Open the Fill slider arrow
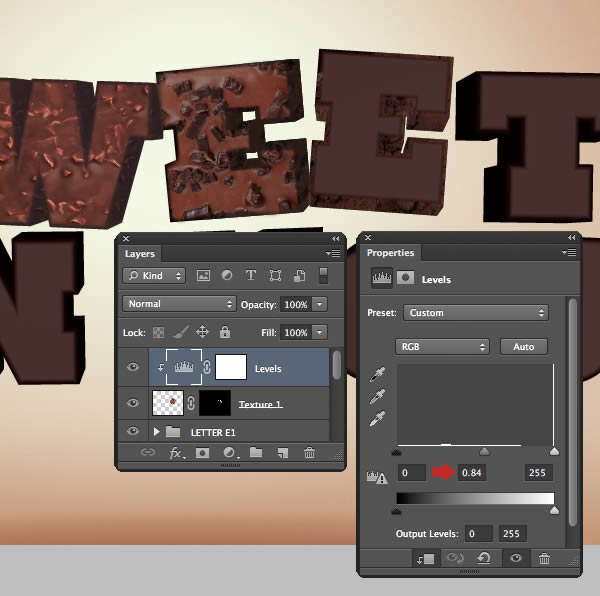This screenshot has width=600, height=596. (x=320, y=332)
